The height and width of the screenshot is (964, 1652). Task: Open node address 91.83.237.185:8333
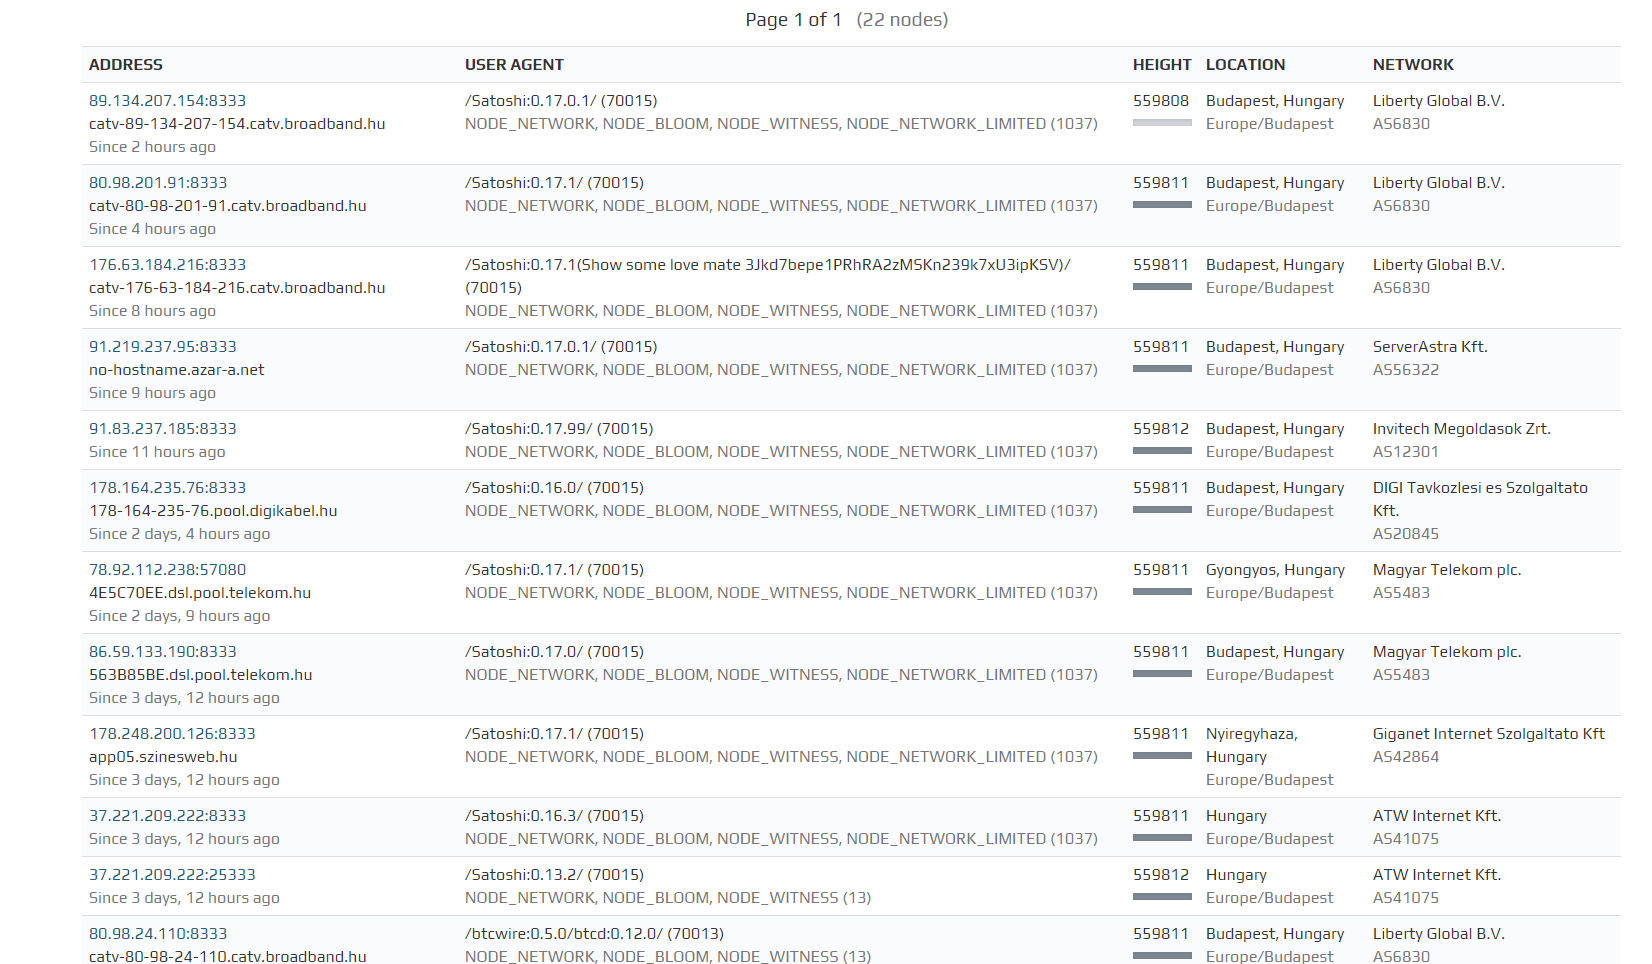[163, 429]
